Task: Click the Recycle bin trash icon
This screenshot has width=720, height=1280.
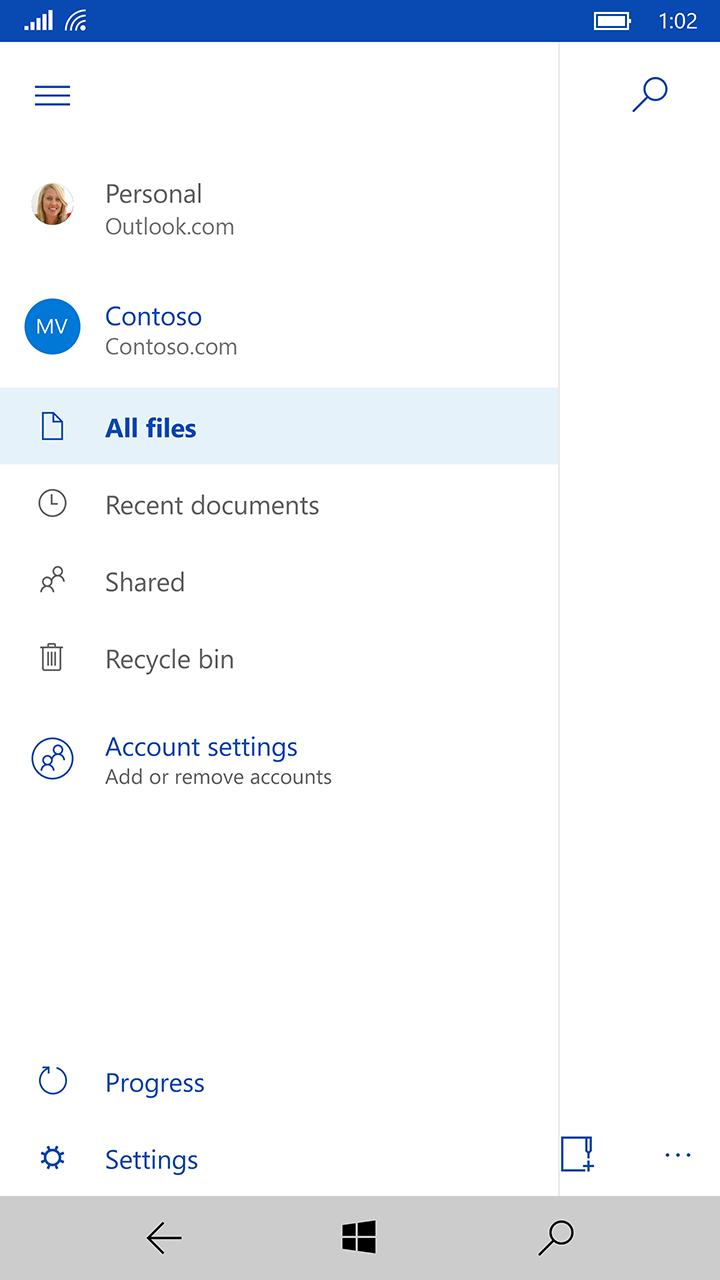Action: 52,657
